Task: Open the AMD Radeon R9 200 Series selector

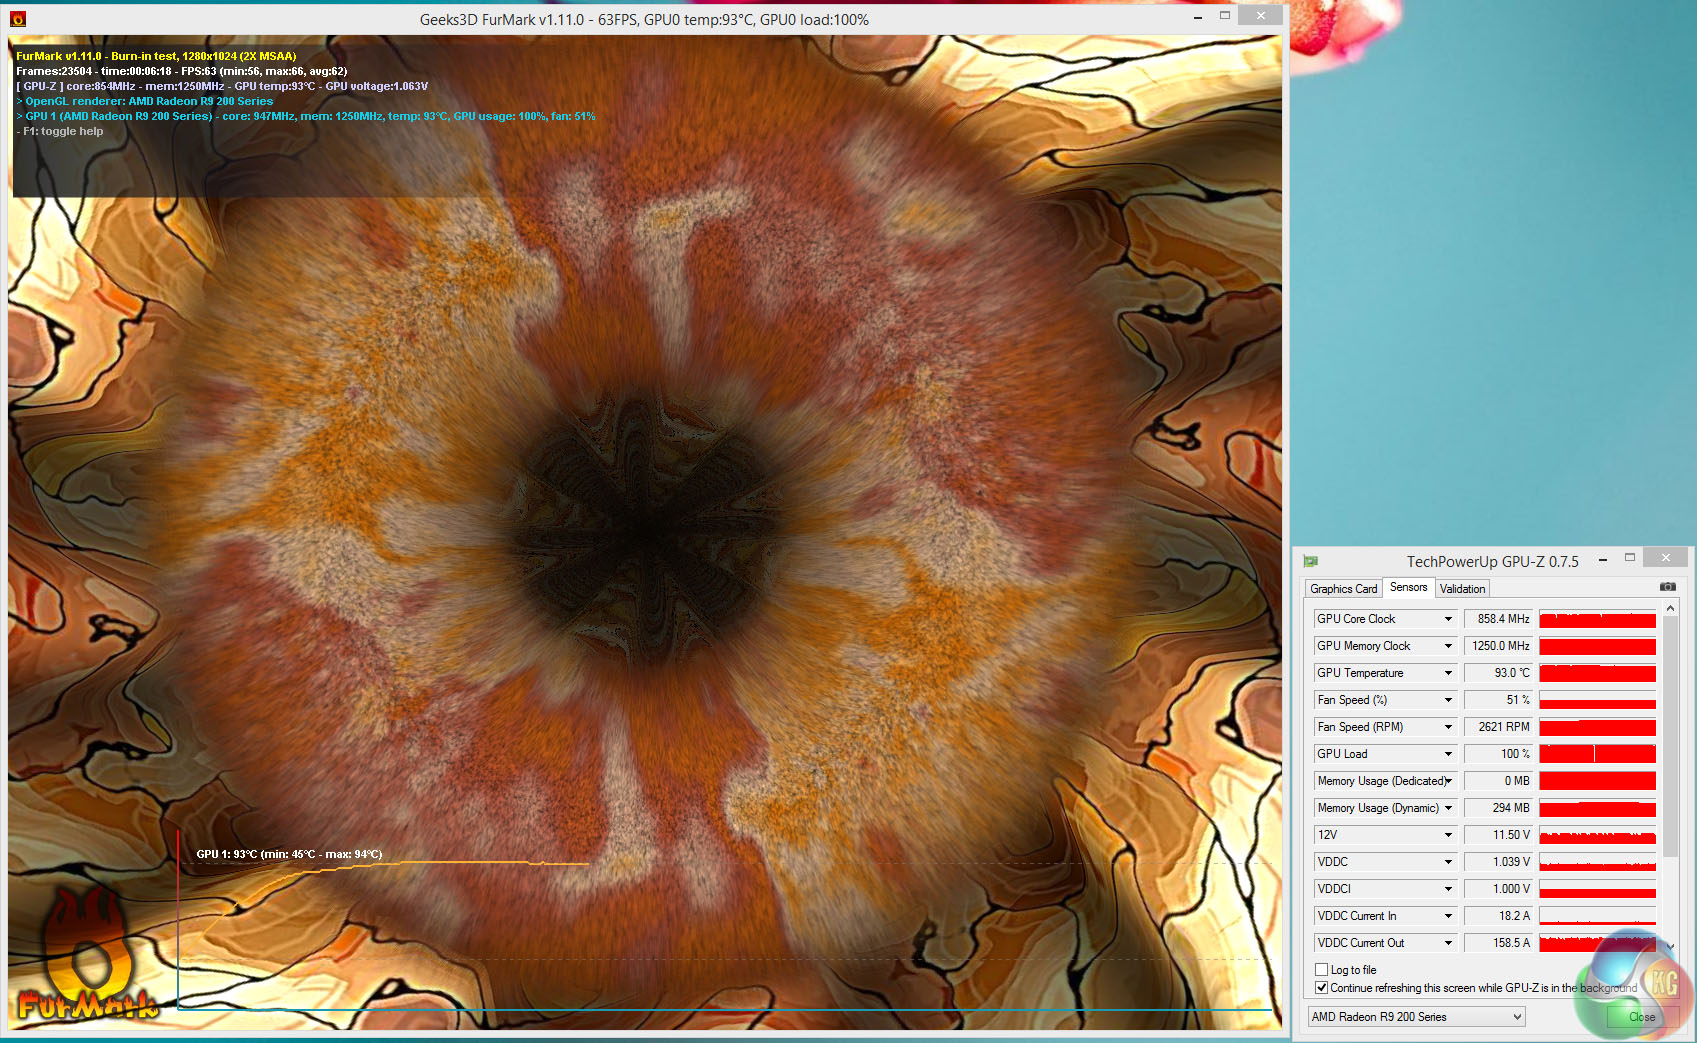Action: coord(1416,1017)
